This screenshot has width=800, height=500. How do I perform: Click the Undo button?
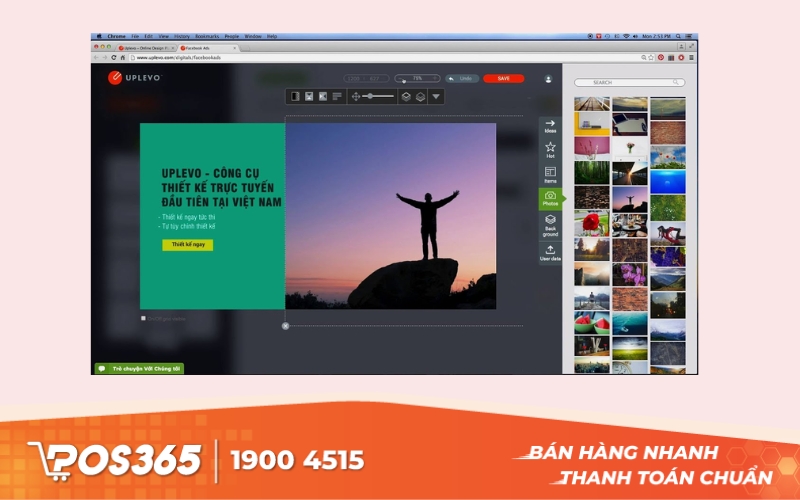coord(462,79)
